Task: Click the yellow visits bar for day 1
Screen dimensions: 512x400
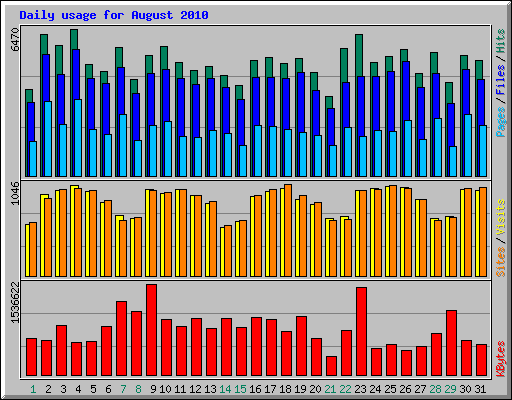Action: (x=27, y=250)
